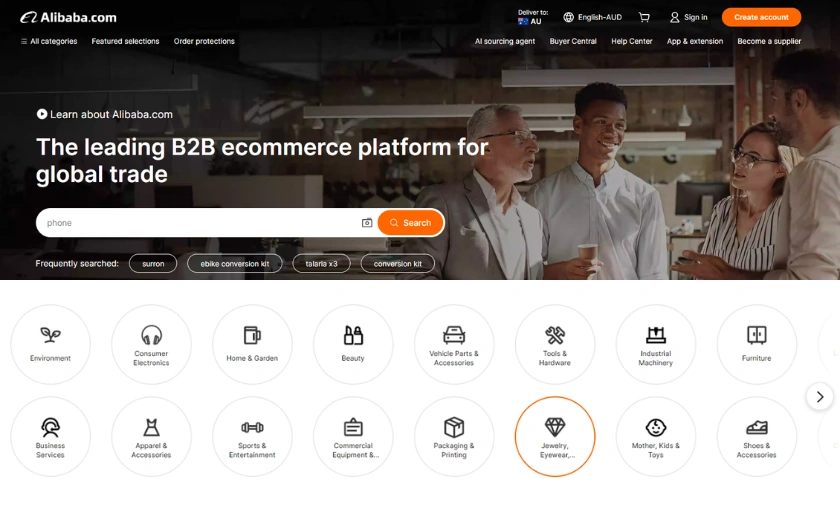840x508 pixels.
Task: Open the Consumer Electronics category
Action: [151, 345]
